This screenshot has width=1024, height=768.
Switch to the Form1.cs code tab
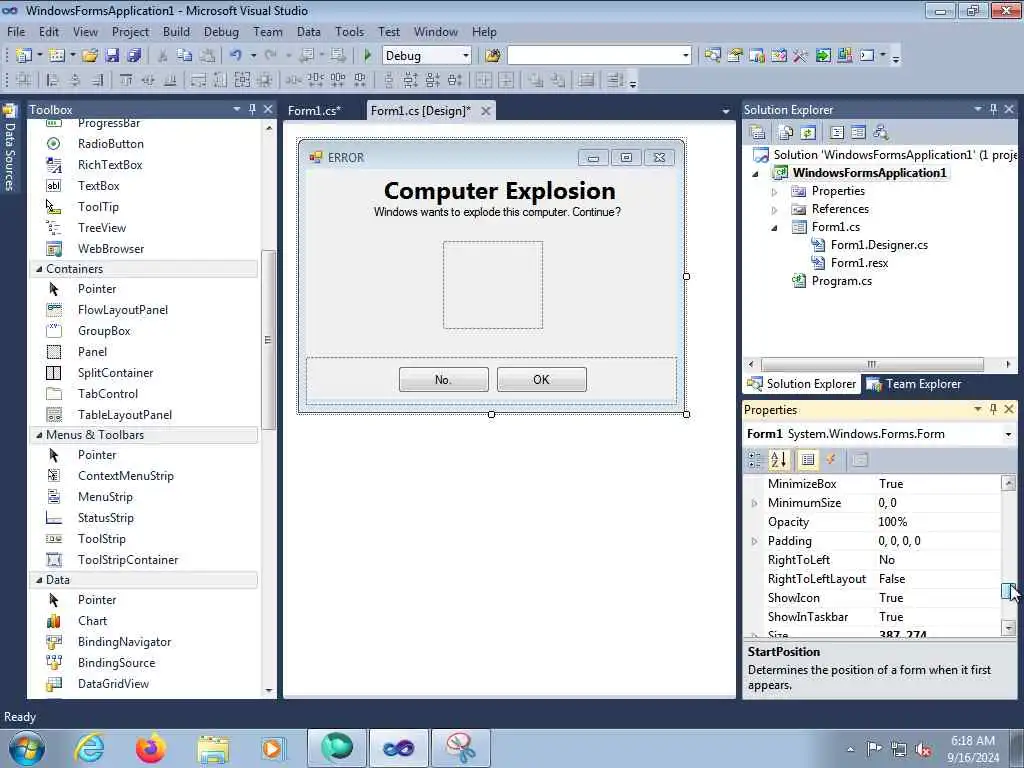click(314, 110)
